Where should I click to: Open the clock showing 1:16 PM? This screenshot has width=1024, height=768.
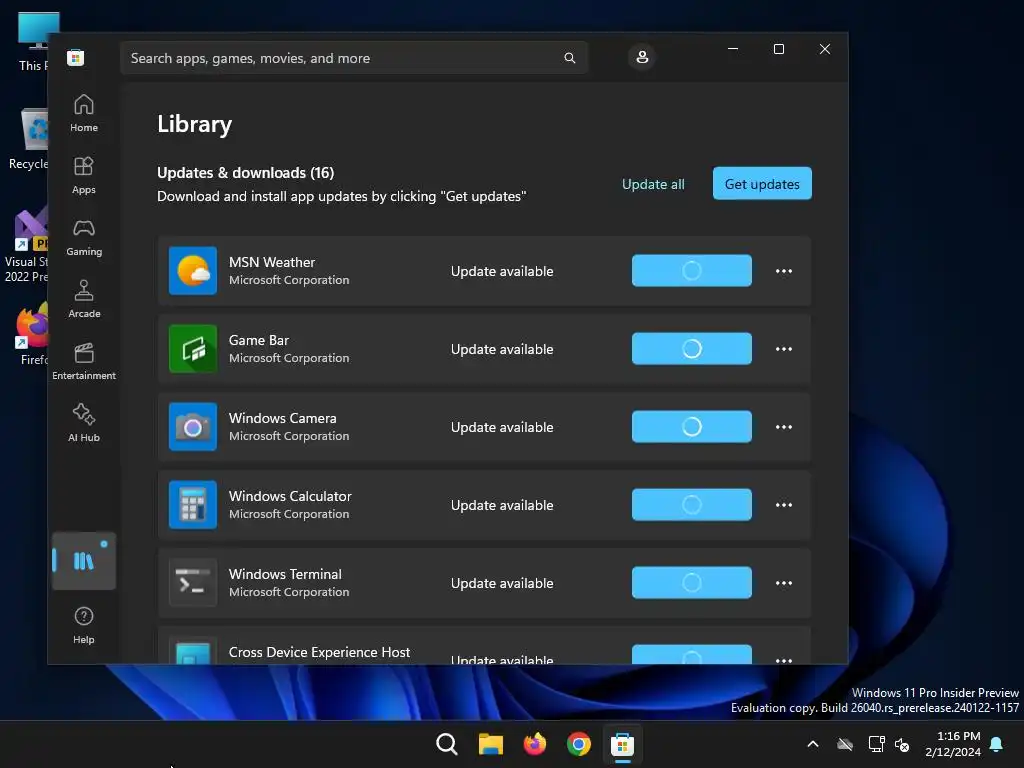coord(953,744)
